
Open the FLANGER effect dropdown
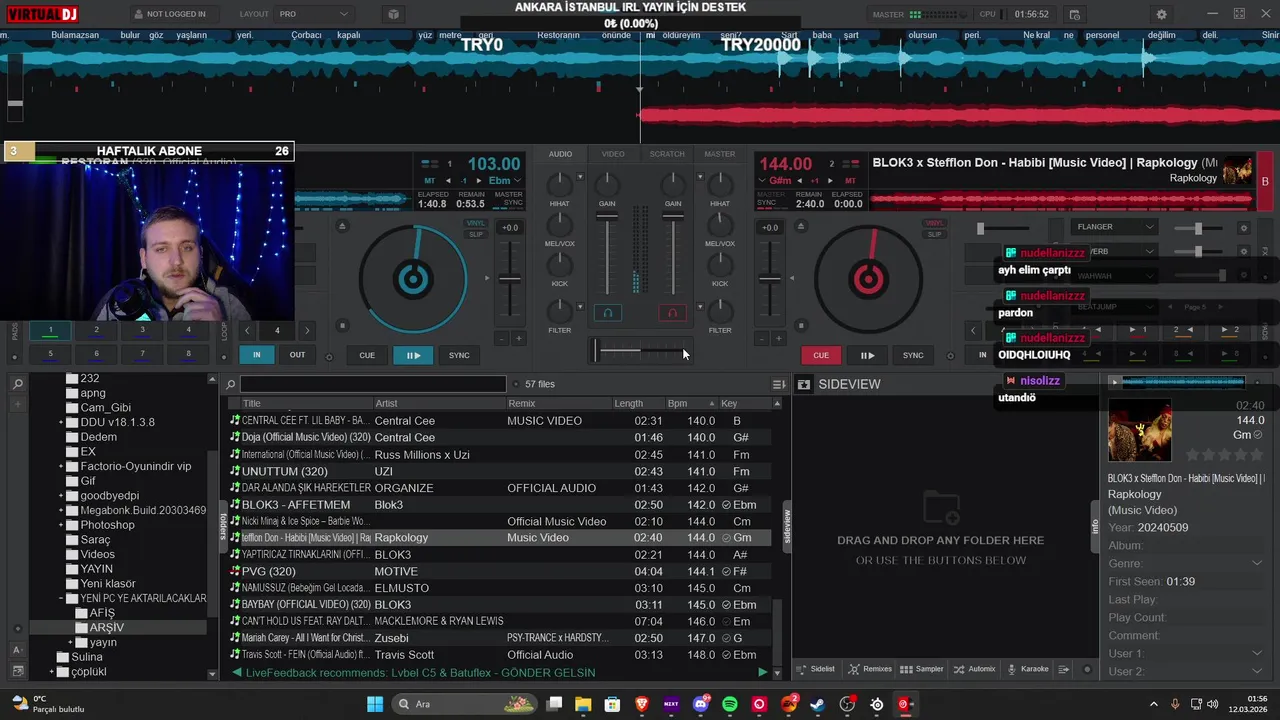click(1114, 227)
